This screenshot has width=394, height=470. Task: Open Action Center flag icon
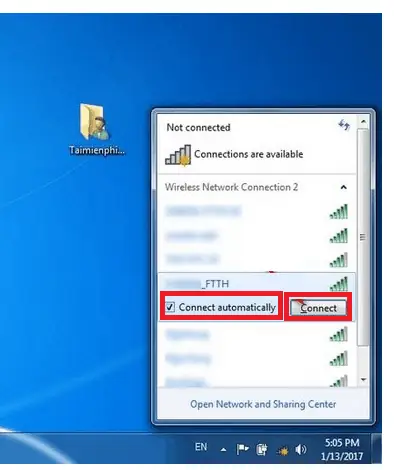tap(243, 449)
